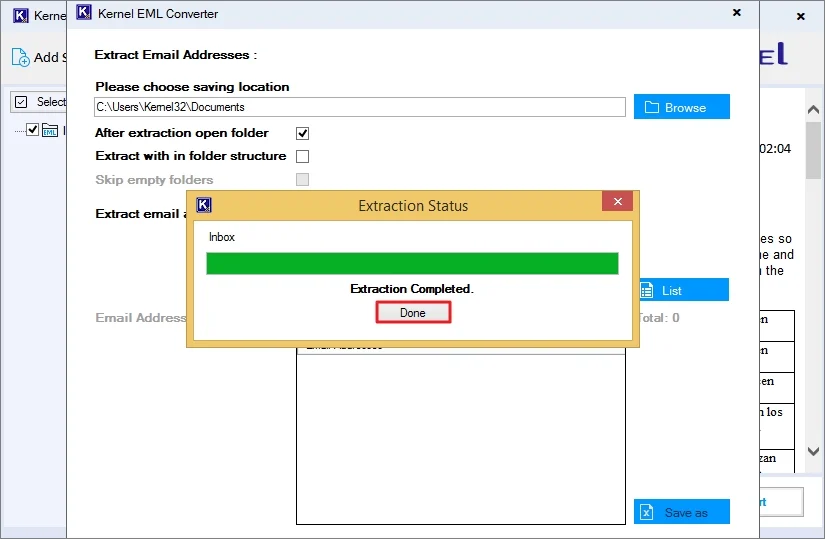The image size is (825, 539).
Task: Click the EML folder icon in tree
Action: tap(50, 130)
